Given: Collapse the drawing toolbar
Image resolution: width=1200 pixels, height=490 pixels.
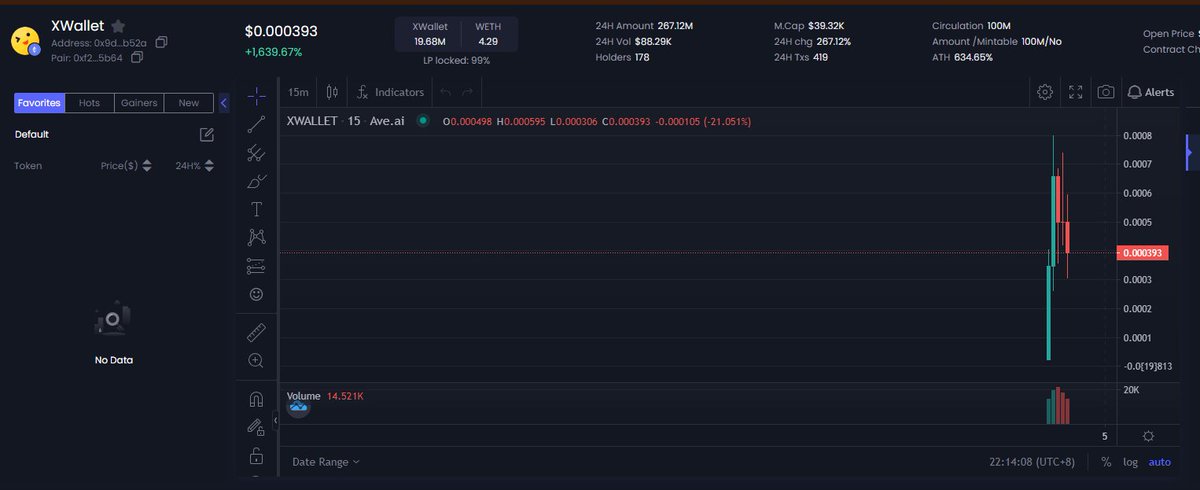Looking at the screenshot, I should coord(275,421).
